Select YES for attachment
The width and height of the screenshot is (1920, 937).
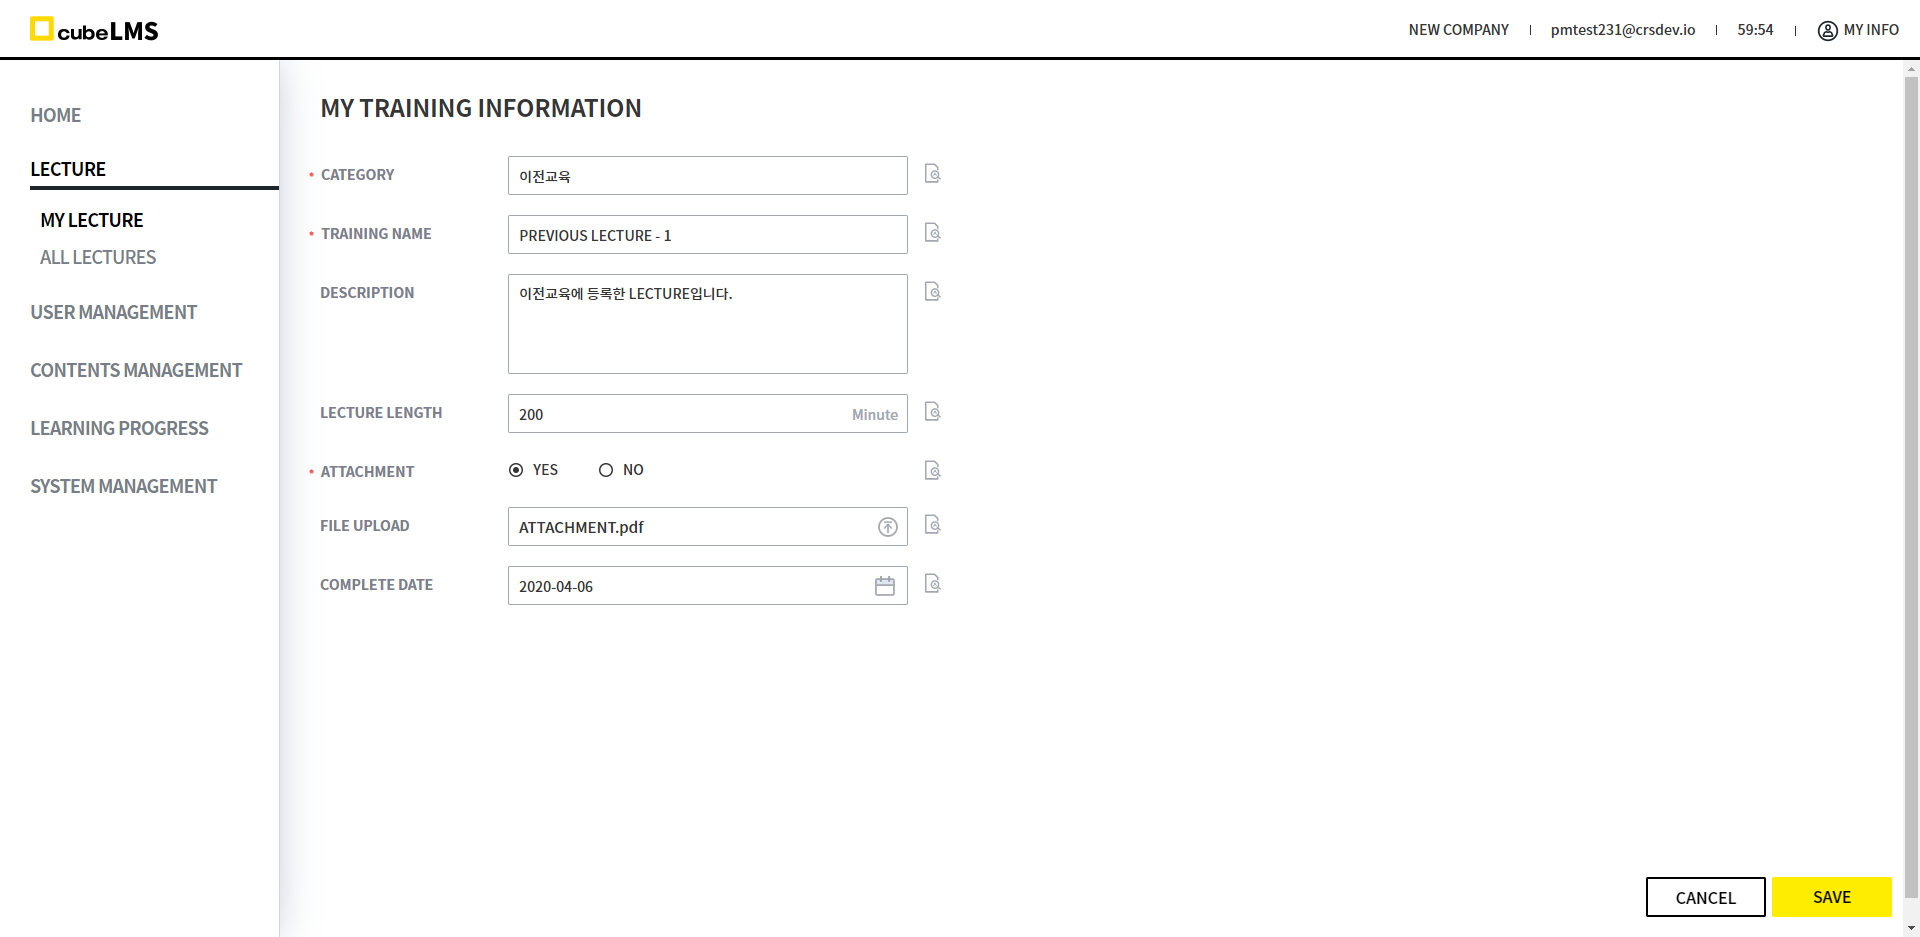coord(516,470)
